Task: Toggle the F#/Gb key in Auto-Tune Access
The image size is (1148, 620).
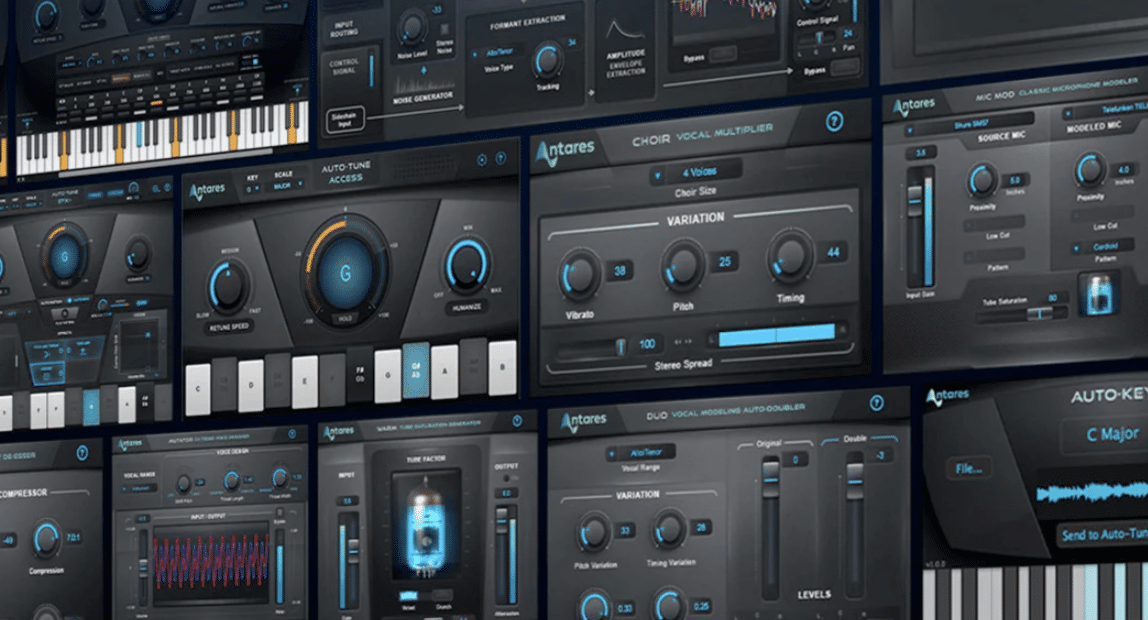Action: click(359, 374)
